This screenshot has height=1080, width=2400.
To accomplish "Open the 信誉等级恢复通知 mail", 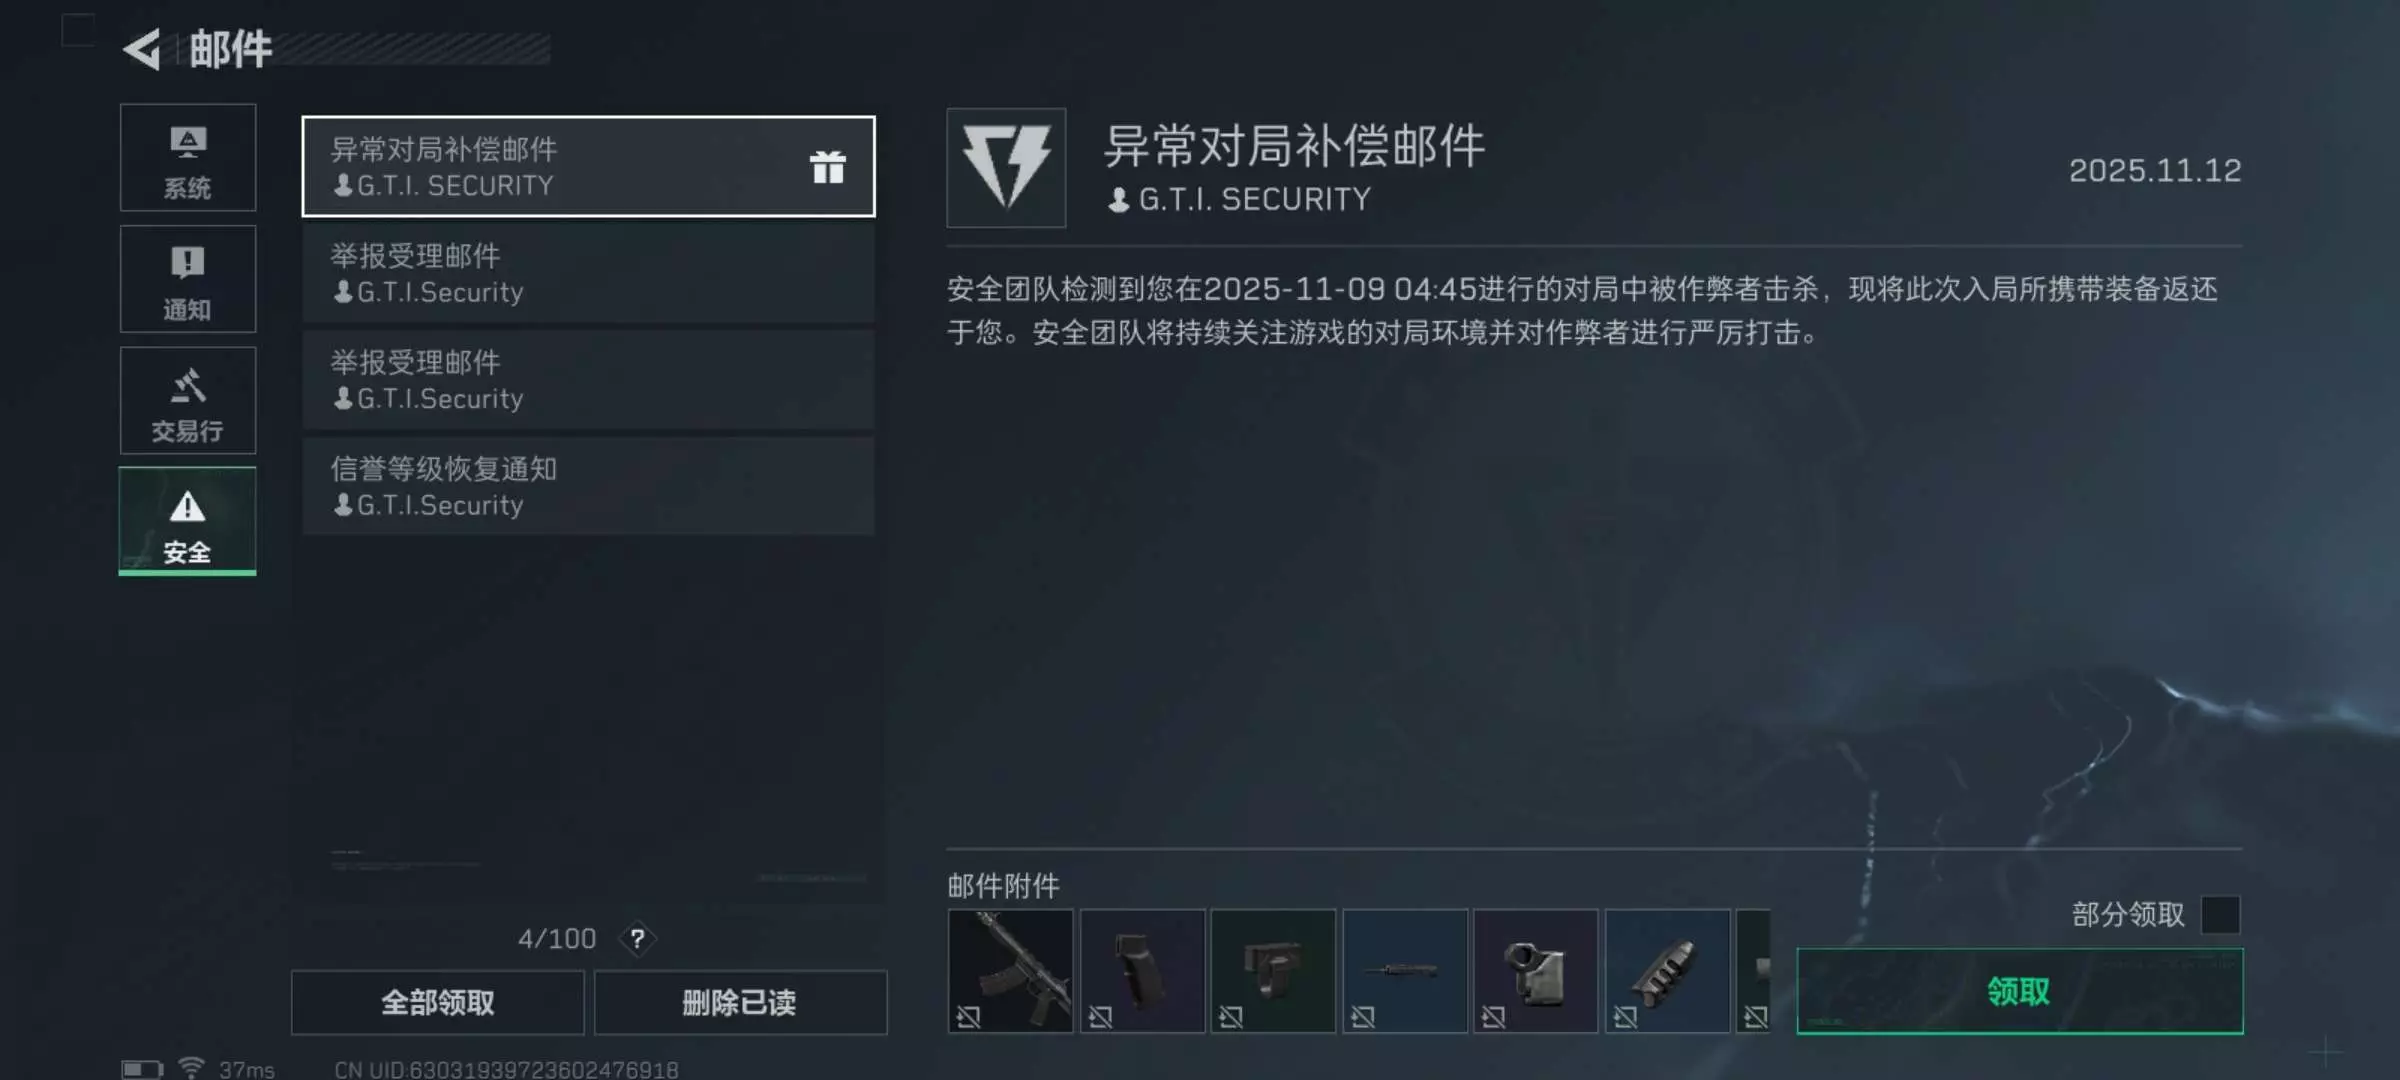I will [588, 487].
